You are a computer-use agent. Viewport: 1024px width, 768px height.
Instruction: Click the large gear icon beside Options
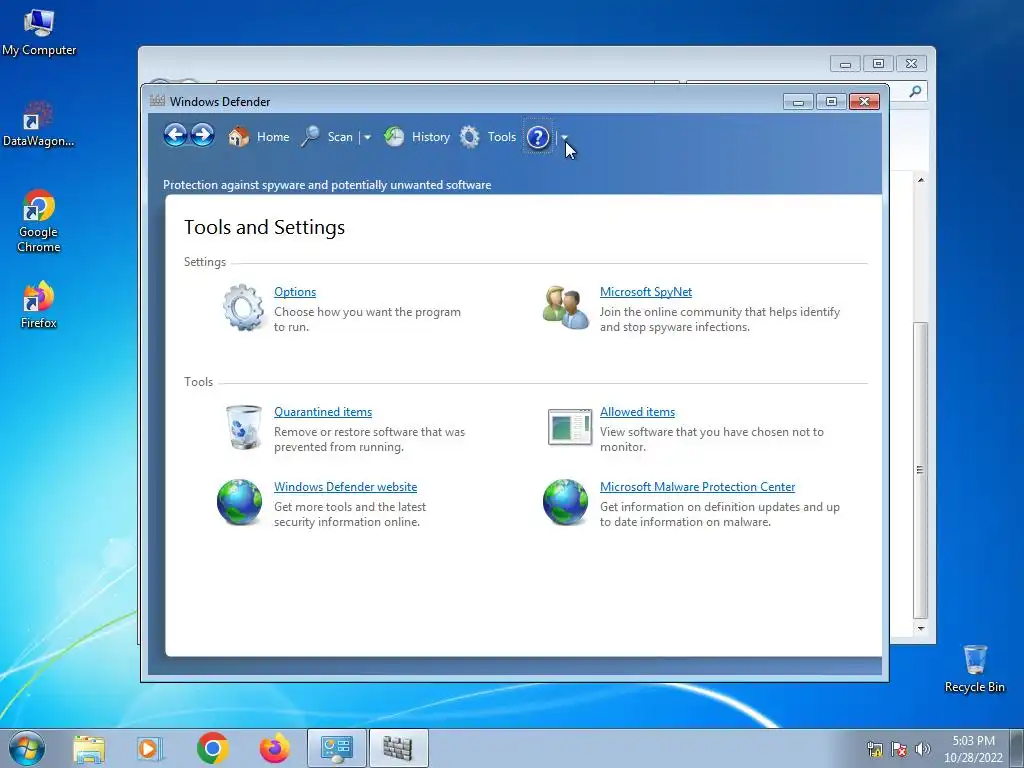click(x=243, y=307)
